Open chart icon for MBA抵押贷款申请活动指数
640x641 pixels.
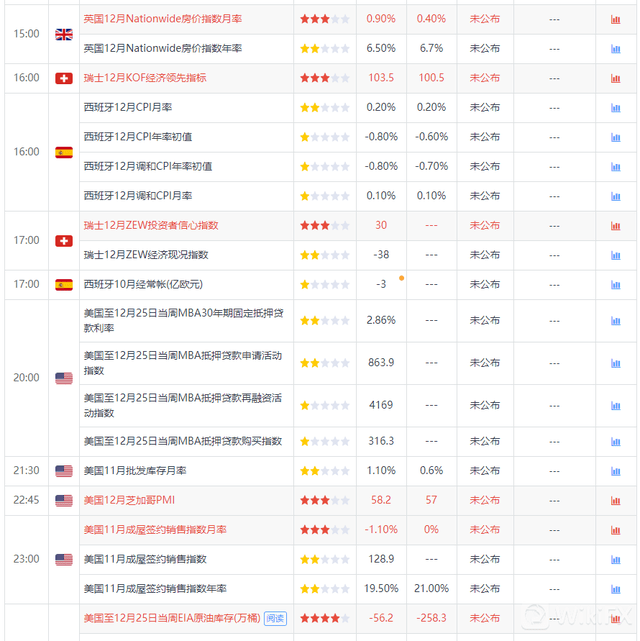615,363
